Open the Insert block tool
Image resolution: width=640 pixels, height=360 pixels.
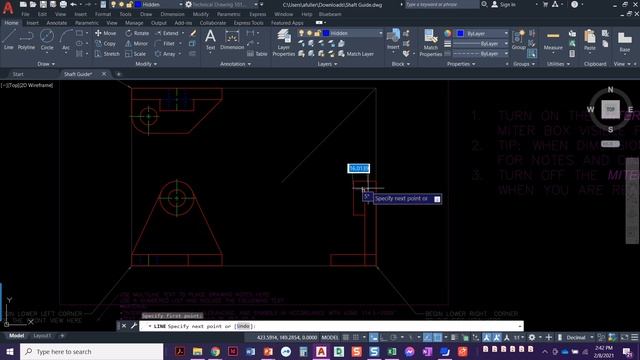tap(393, 40)
